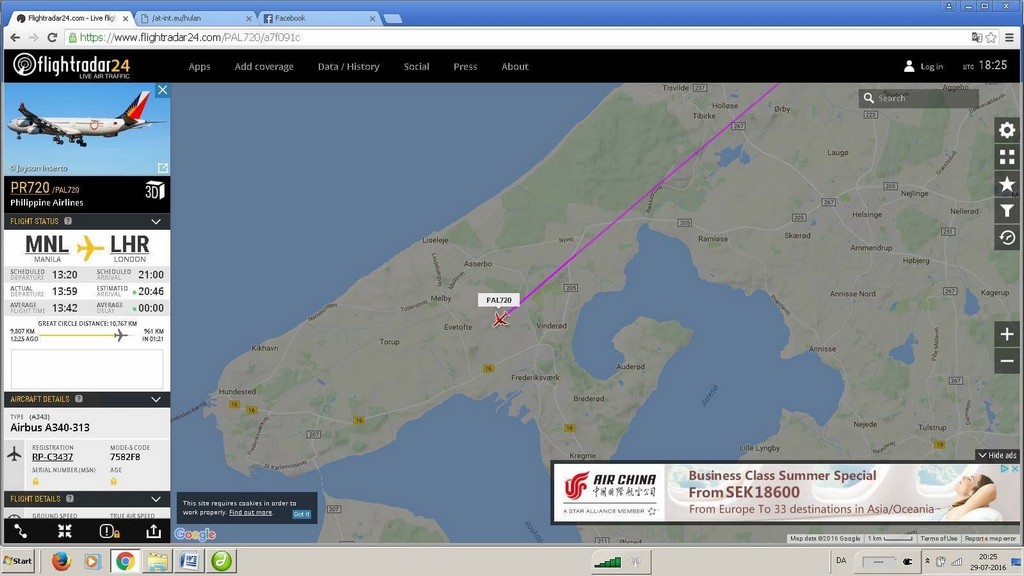Click the center-on-aircraft arrows icon
Viewport: 1024px width, 576px height.
click(x=65, y=532)
